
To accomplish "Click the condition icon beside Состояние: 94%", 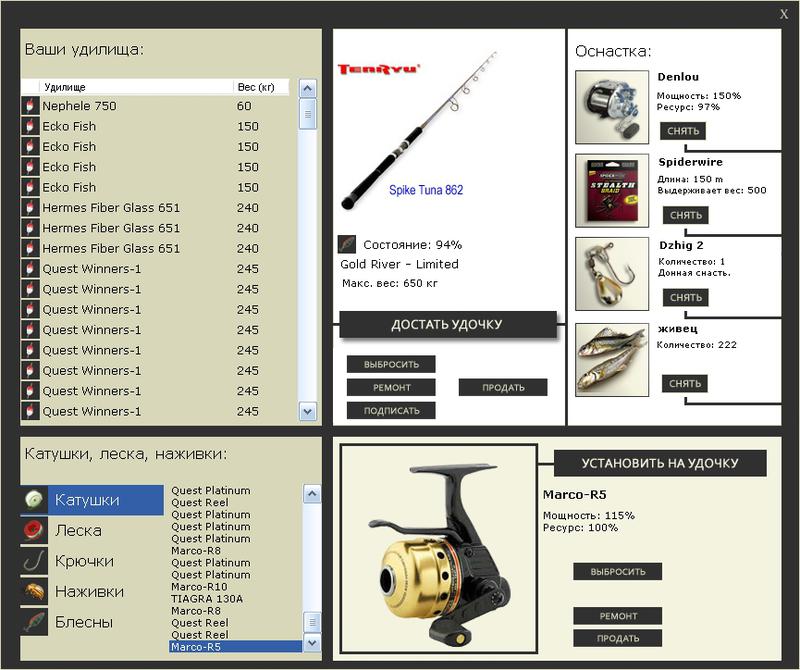I will [347, 244].
